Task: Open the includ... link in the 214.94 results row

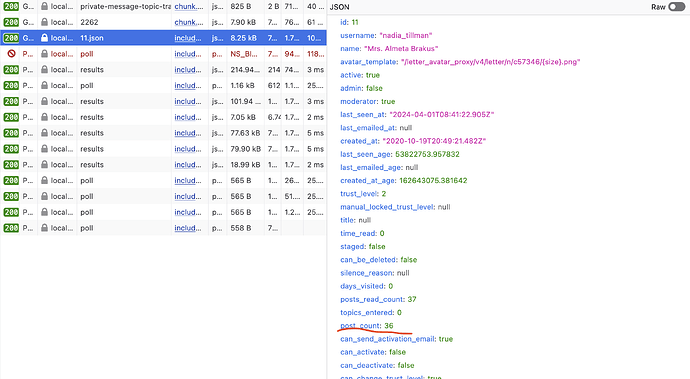Action: [188, 70]
